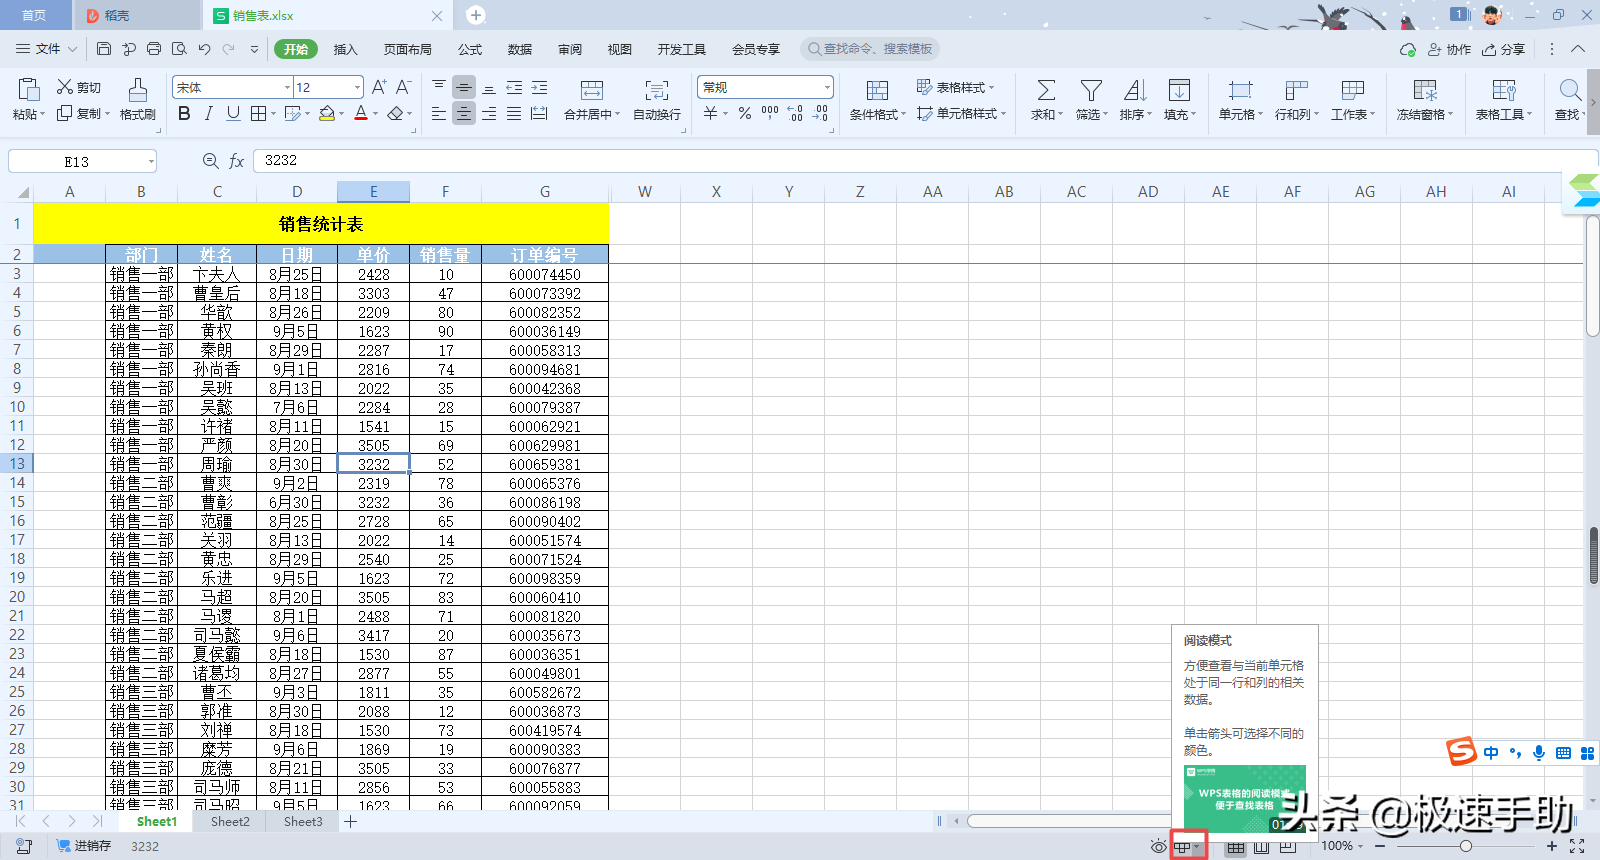This screenshot has width=1600, height=860.
Task: Toggle eye-protection mode eye icon
Action: [x=1158, y=847]
